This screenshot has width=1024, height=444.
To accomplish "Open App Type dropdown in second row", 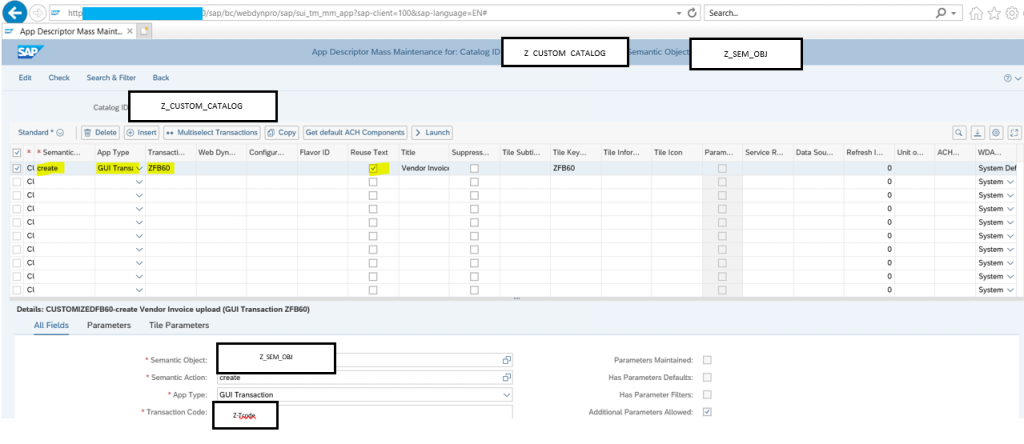I will tap(138, 182).
